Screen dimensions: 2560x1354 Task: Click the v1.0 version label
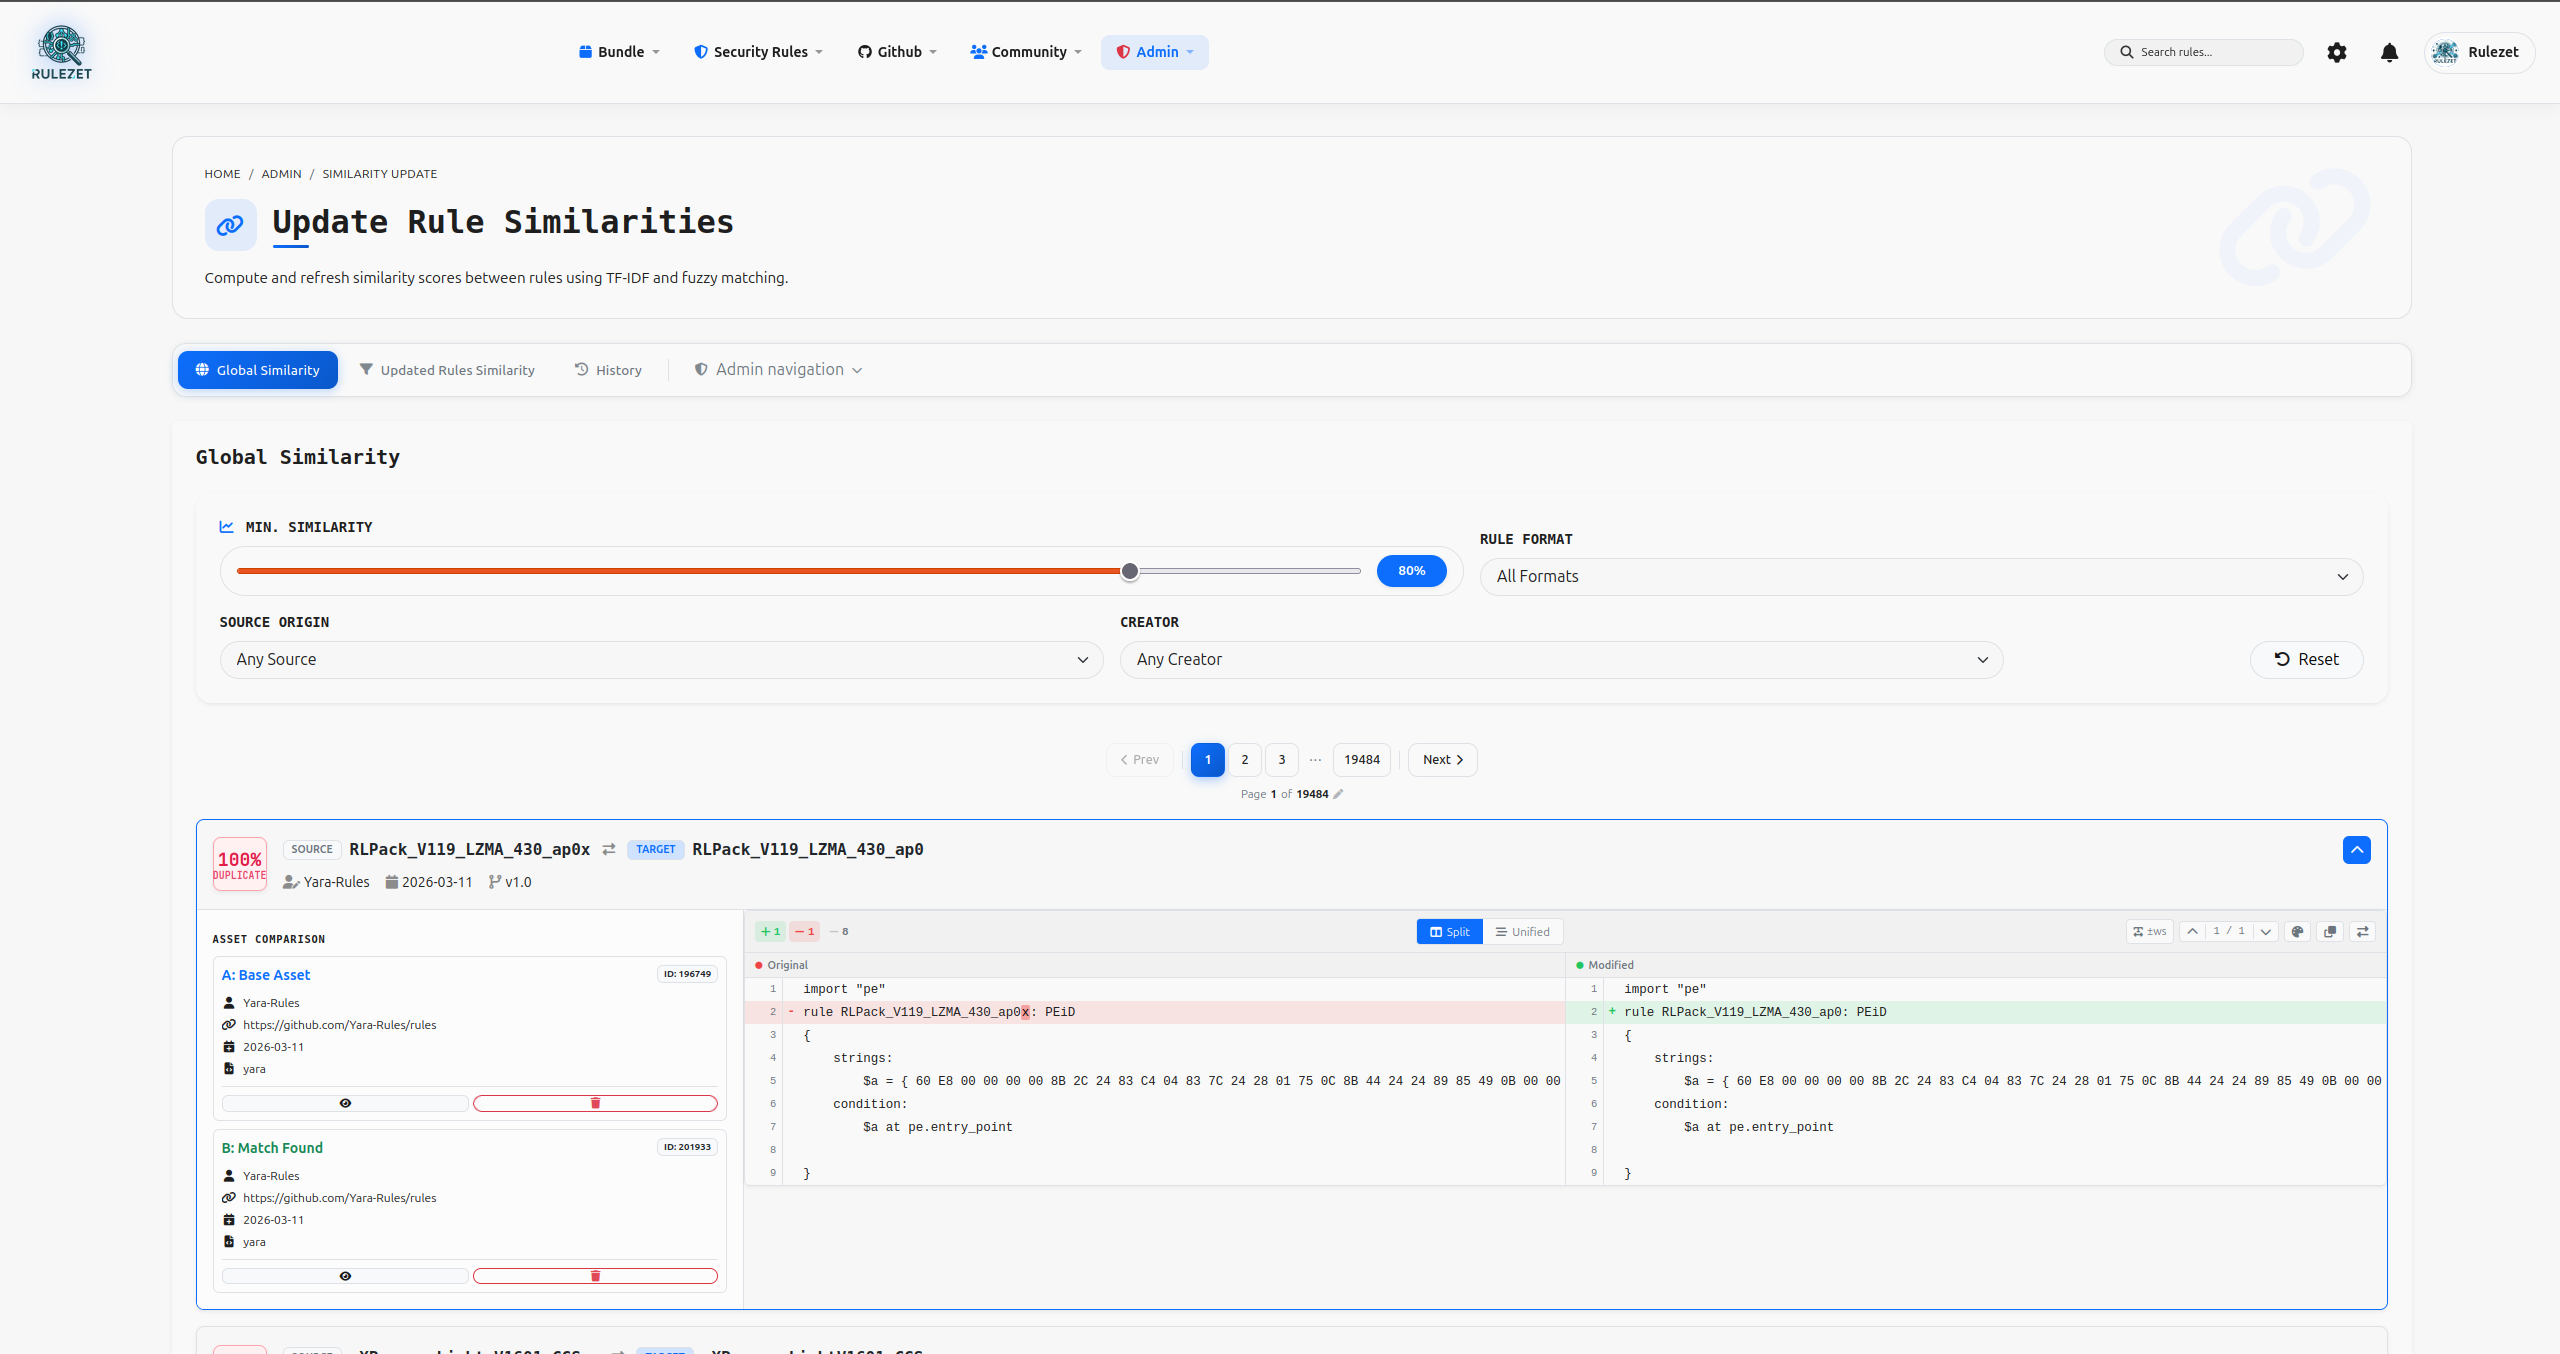point(518,882)
